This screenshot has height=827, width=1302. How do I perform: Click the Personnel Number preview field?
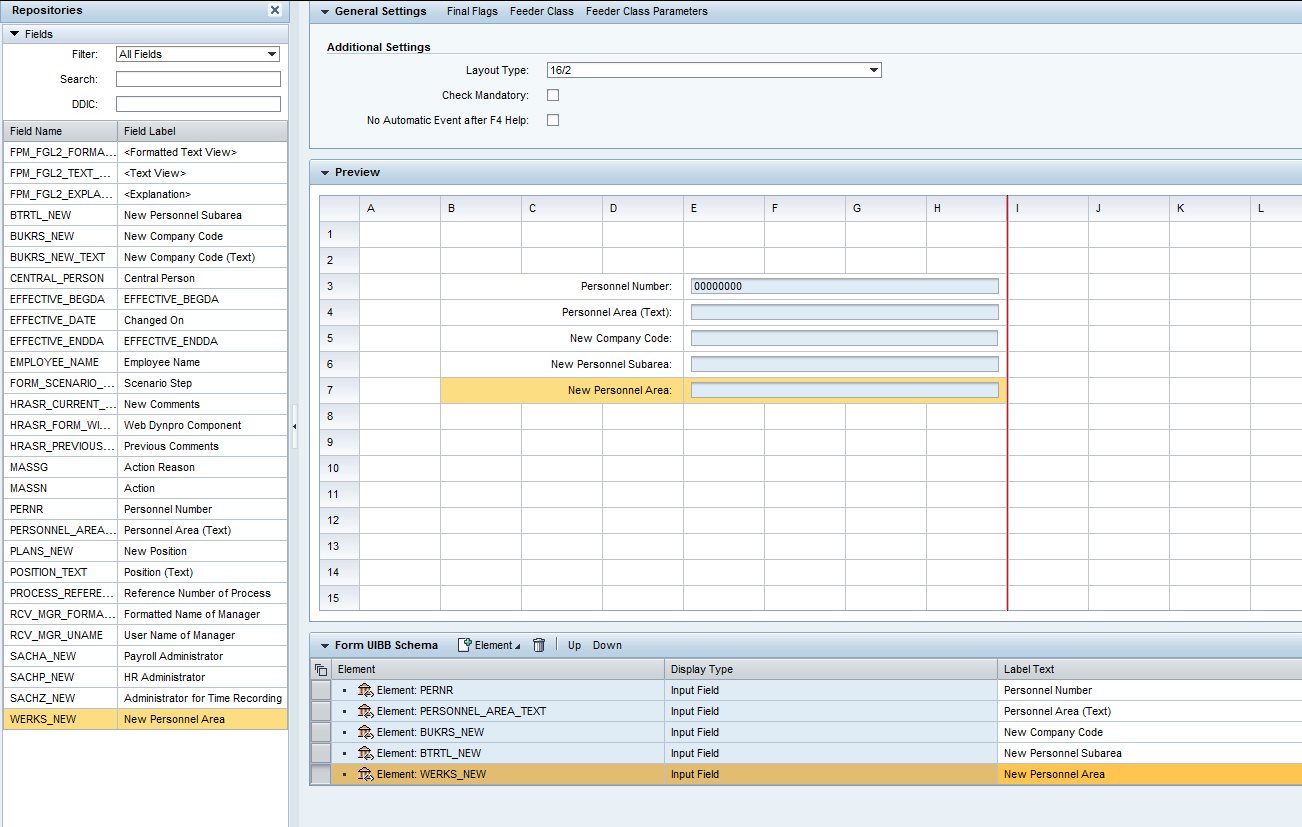pos(844,286)
